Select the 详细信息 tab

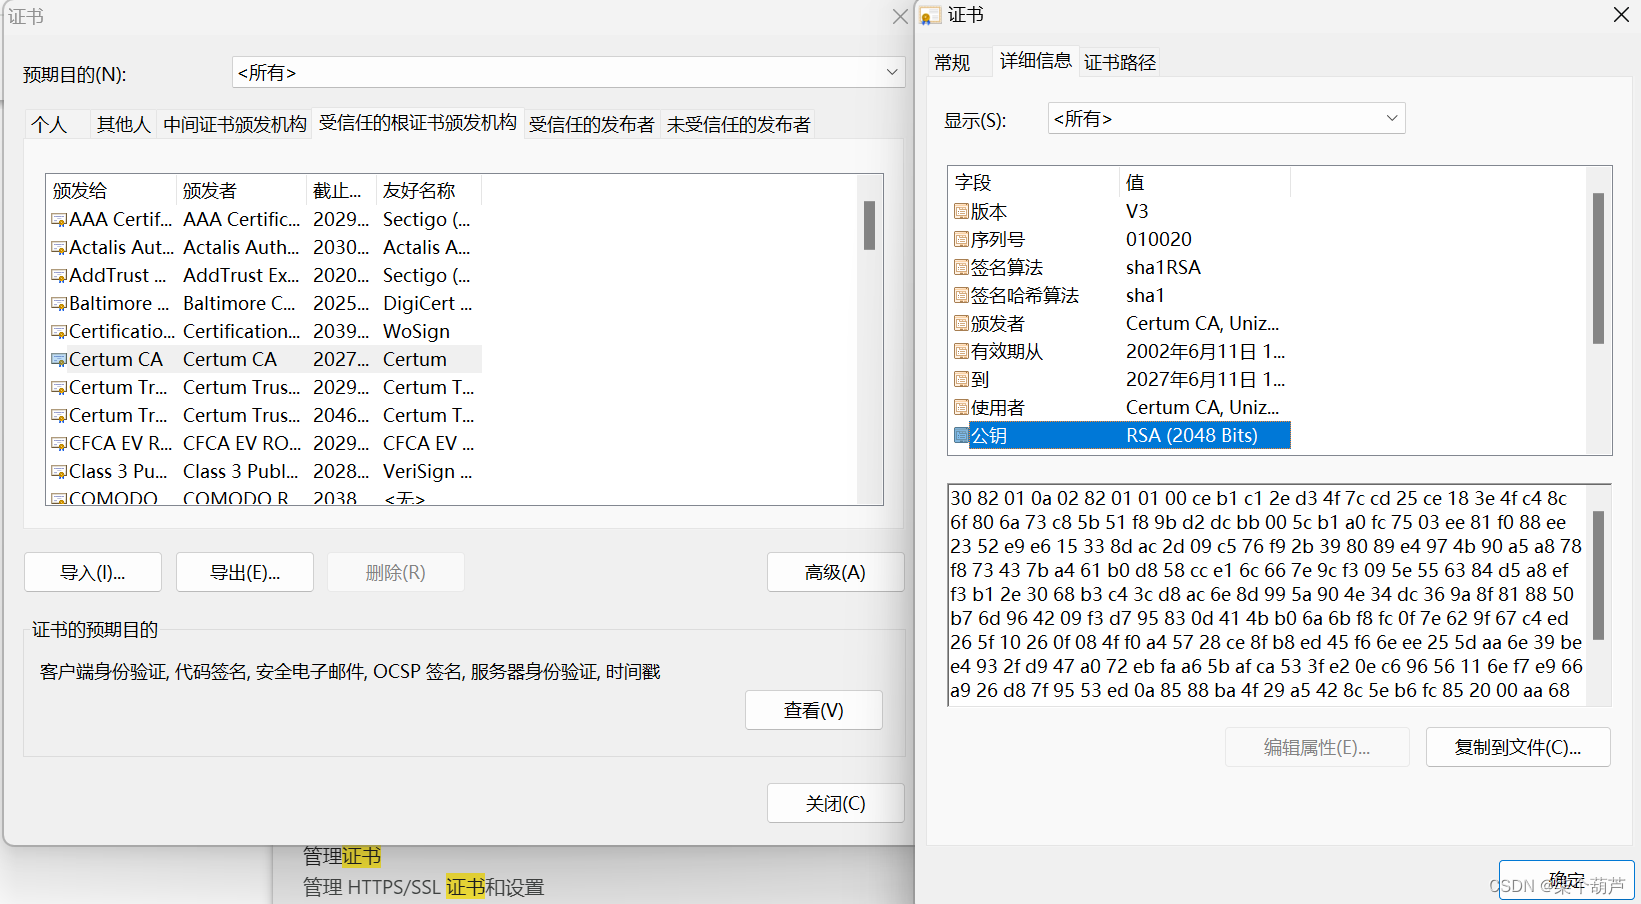(x=1035, y=60)
